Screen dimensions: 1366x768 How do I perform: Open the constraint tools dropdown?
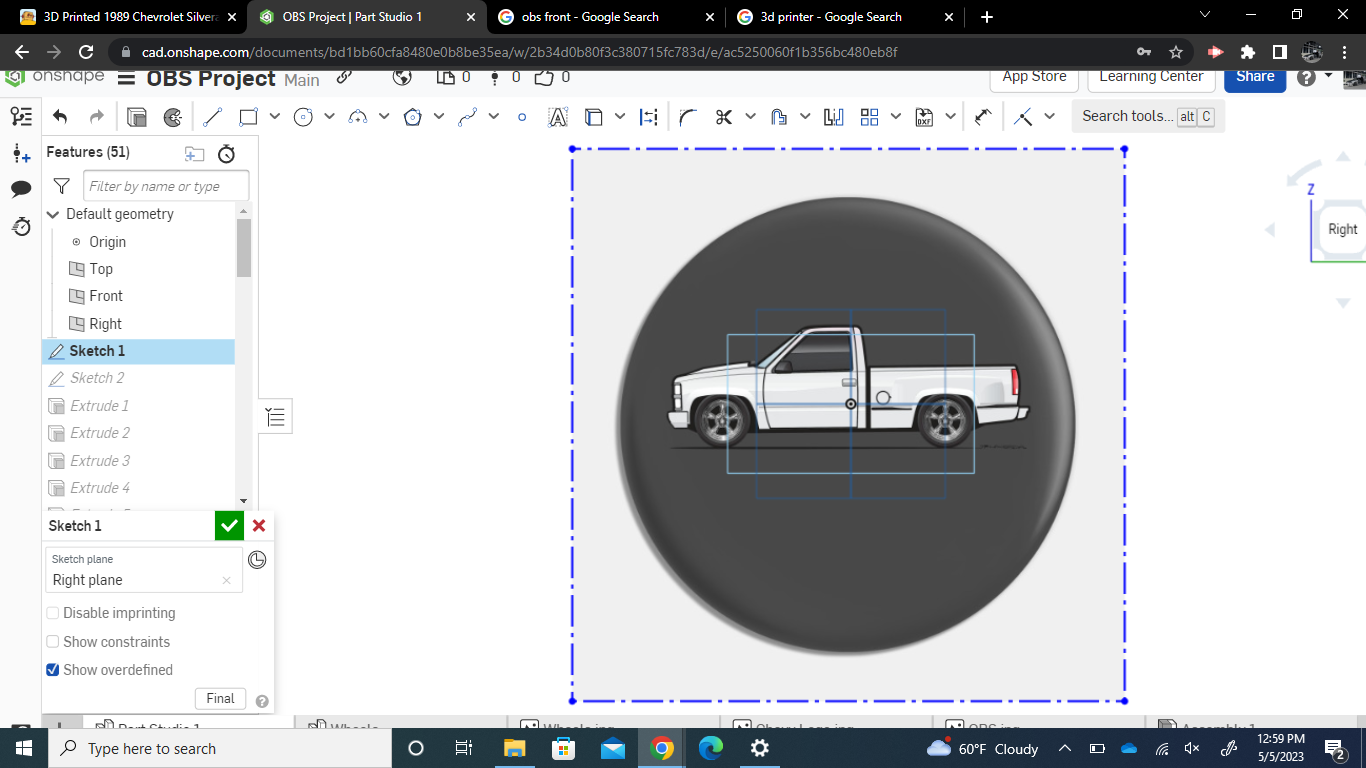[x=1049, y=116]
